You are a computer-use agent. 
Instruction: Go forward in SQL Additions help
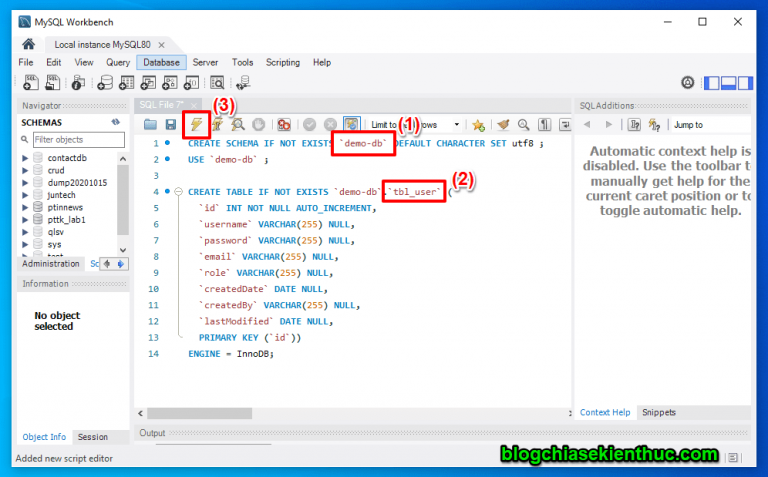point(608,124)
